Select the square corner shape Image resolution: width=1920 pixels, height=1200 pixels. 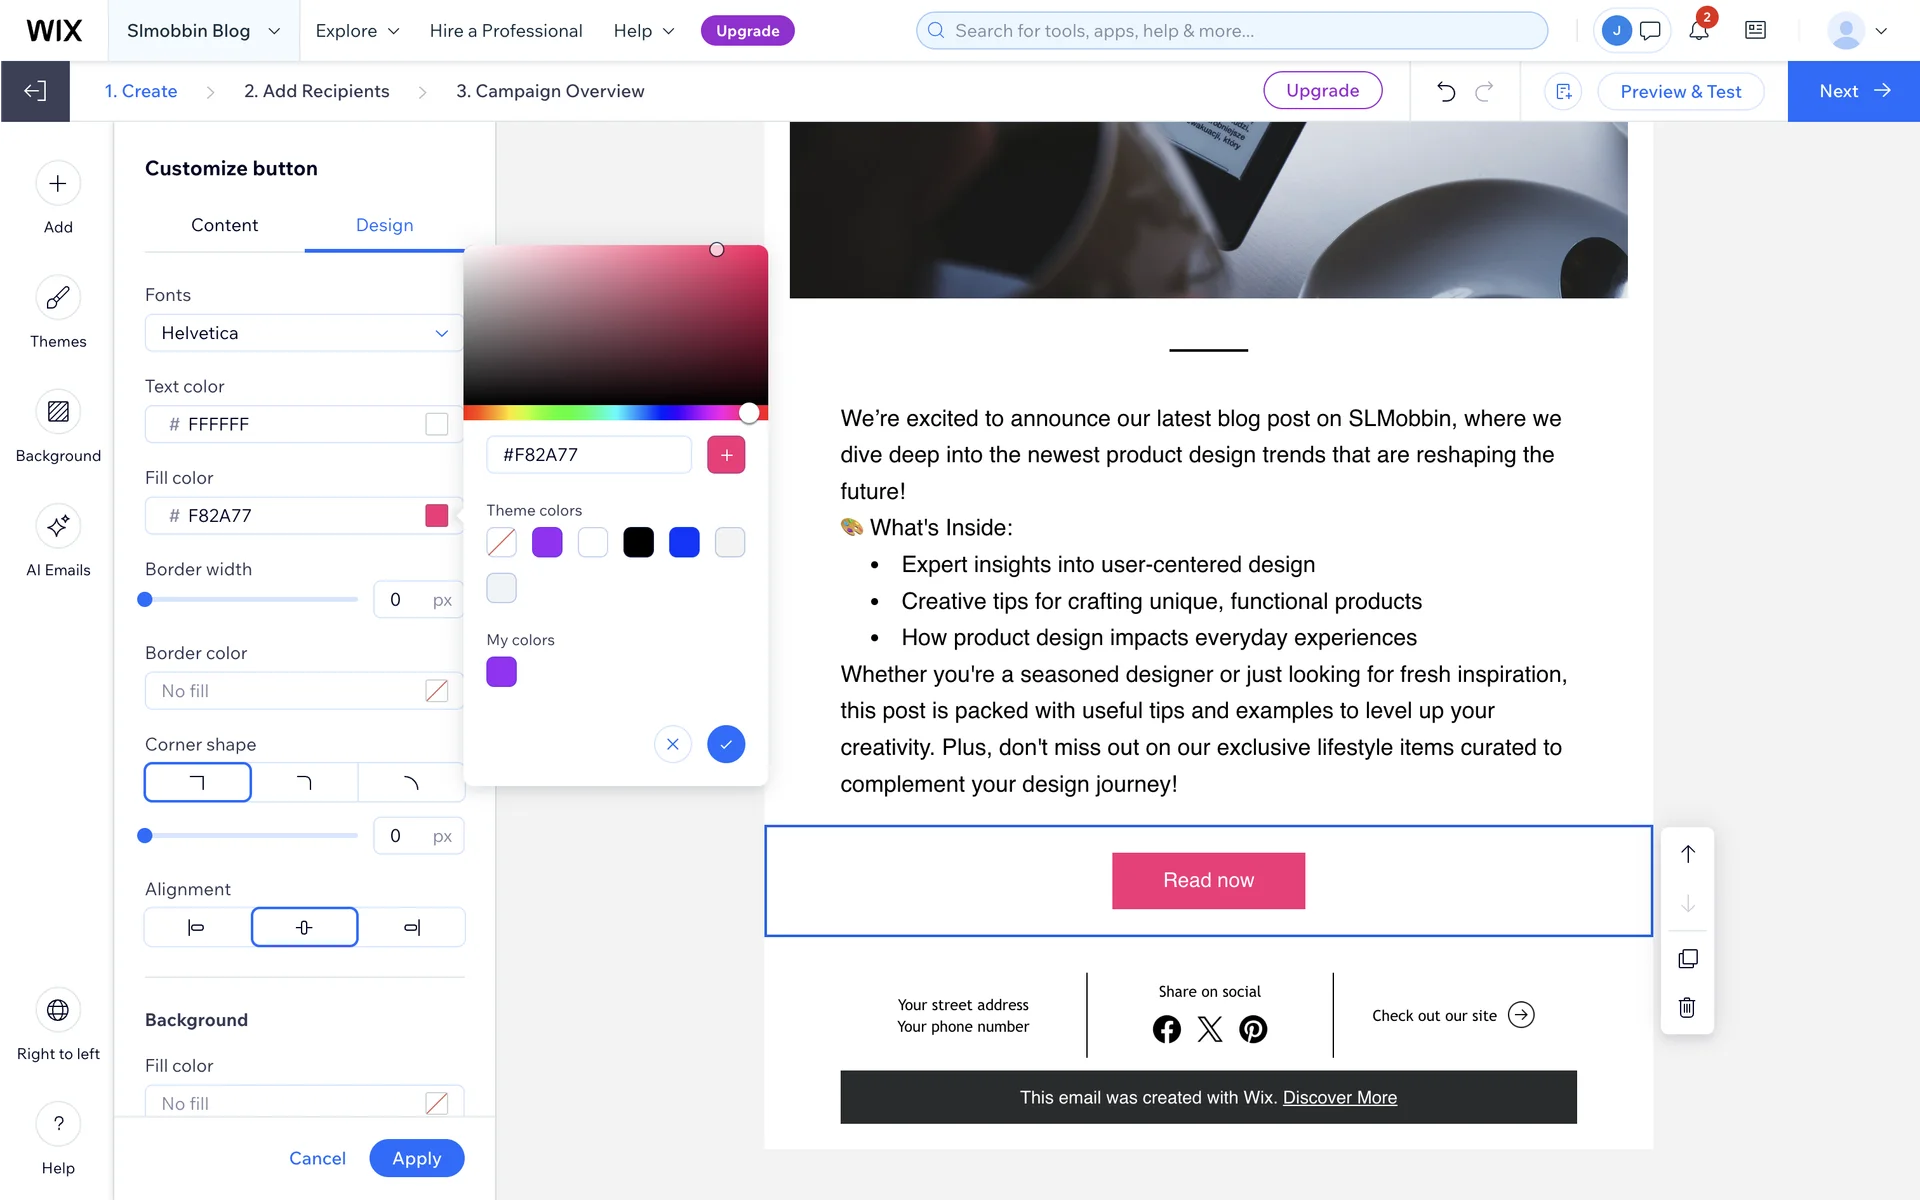pyautogui.click(x=197, y=782)
